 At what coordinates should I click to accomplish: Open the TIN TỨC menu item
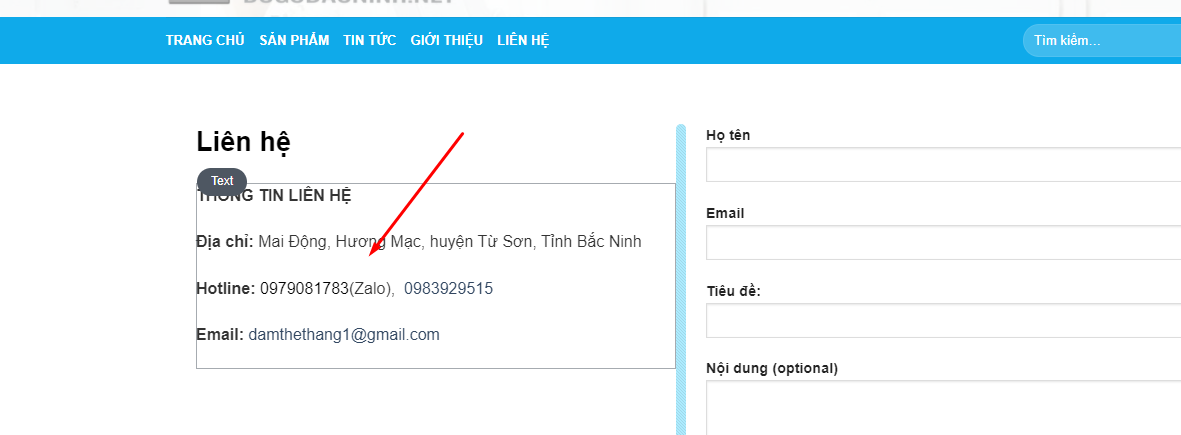point(369,41)
